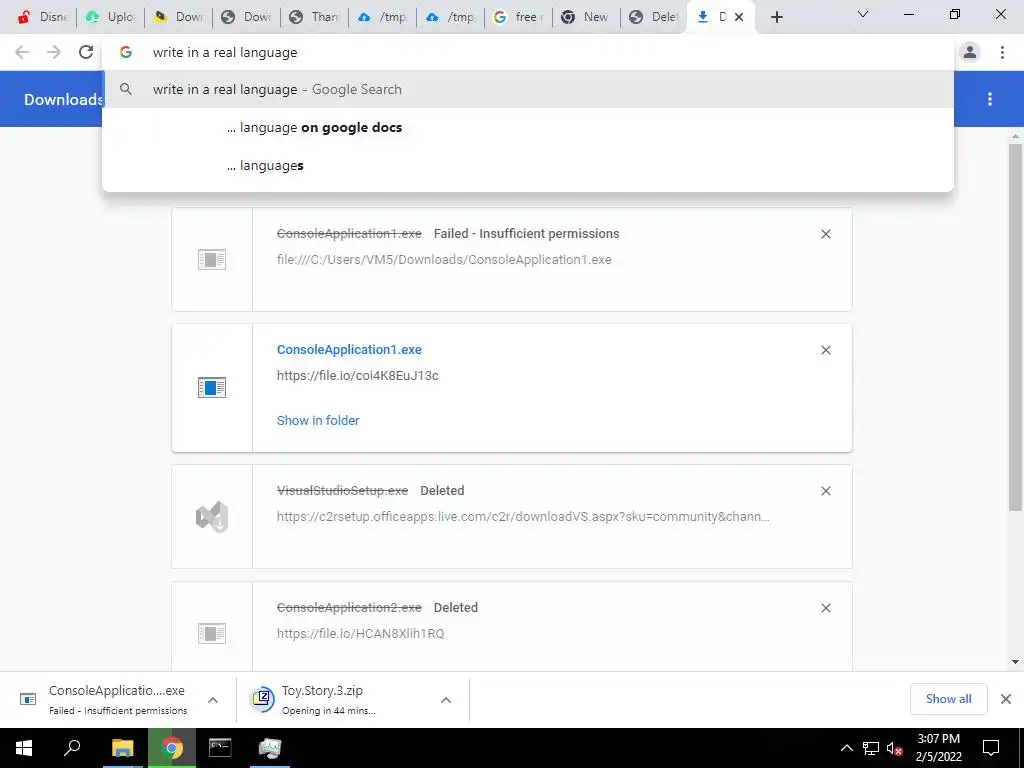Click the page vertical scrollbar
1024x768 pixels.
point(1015,327)
